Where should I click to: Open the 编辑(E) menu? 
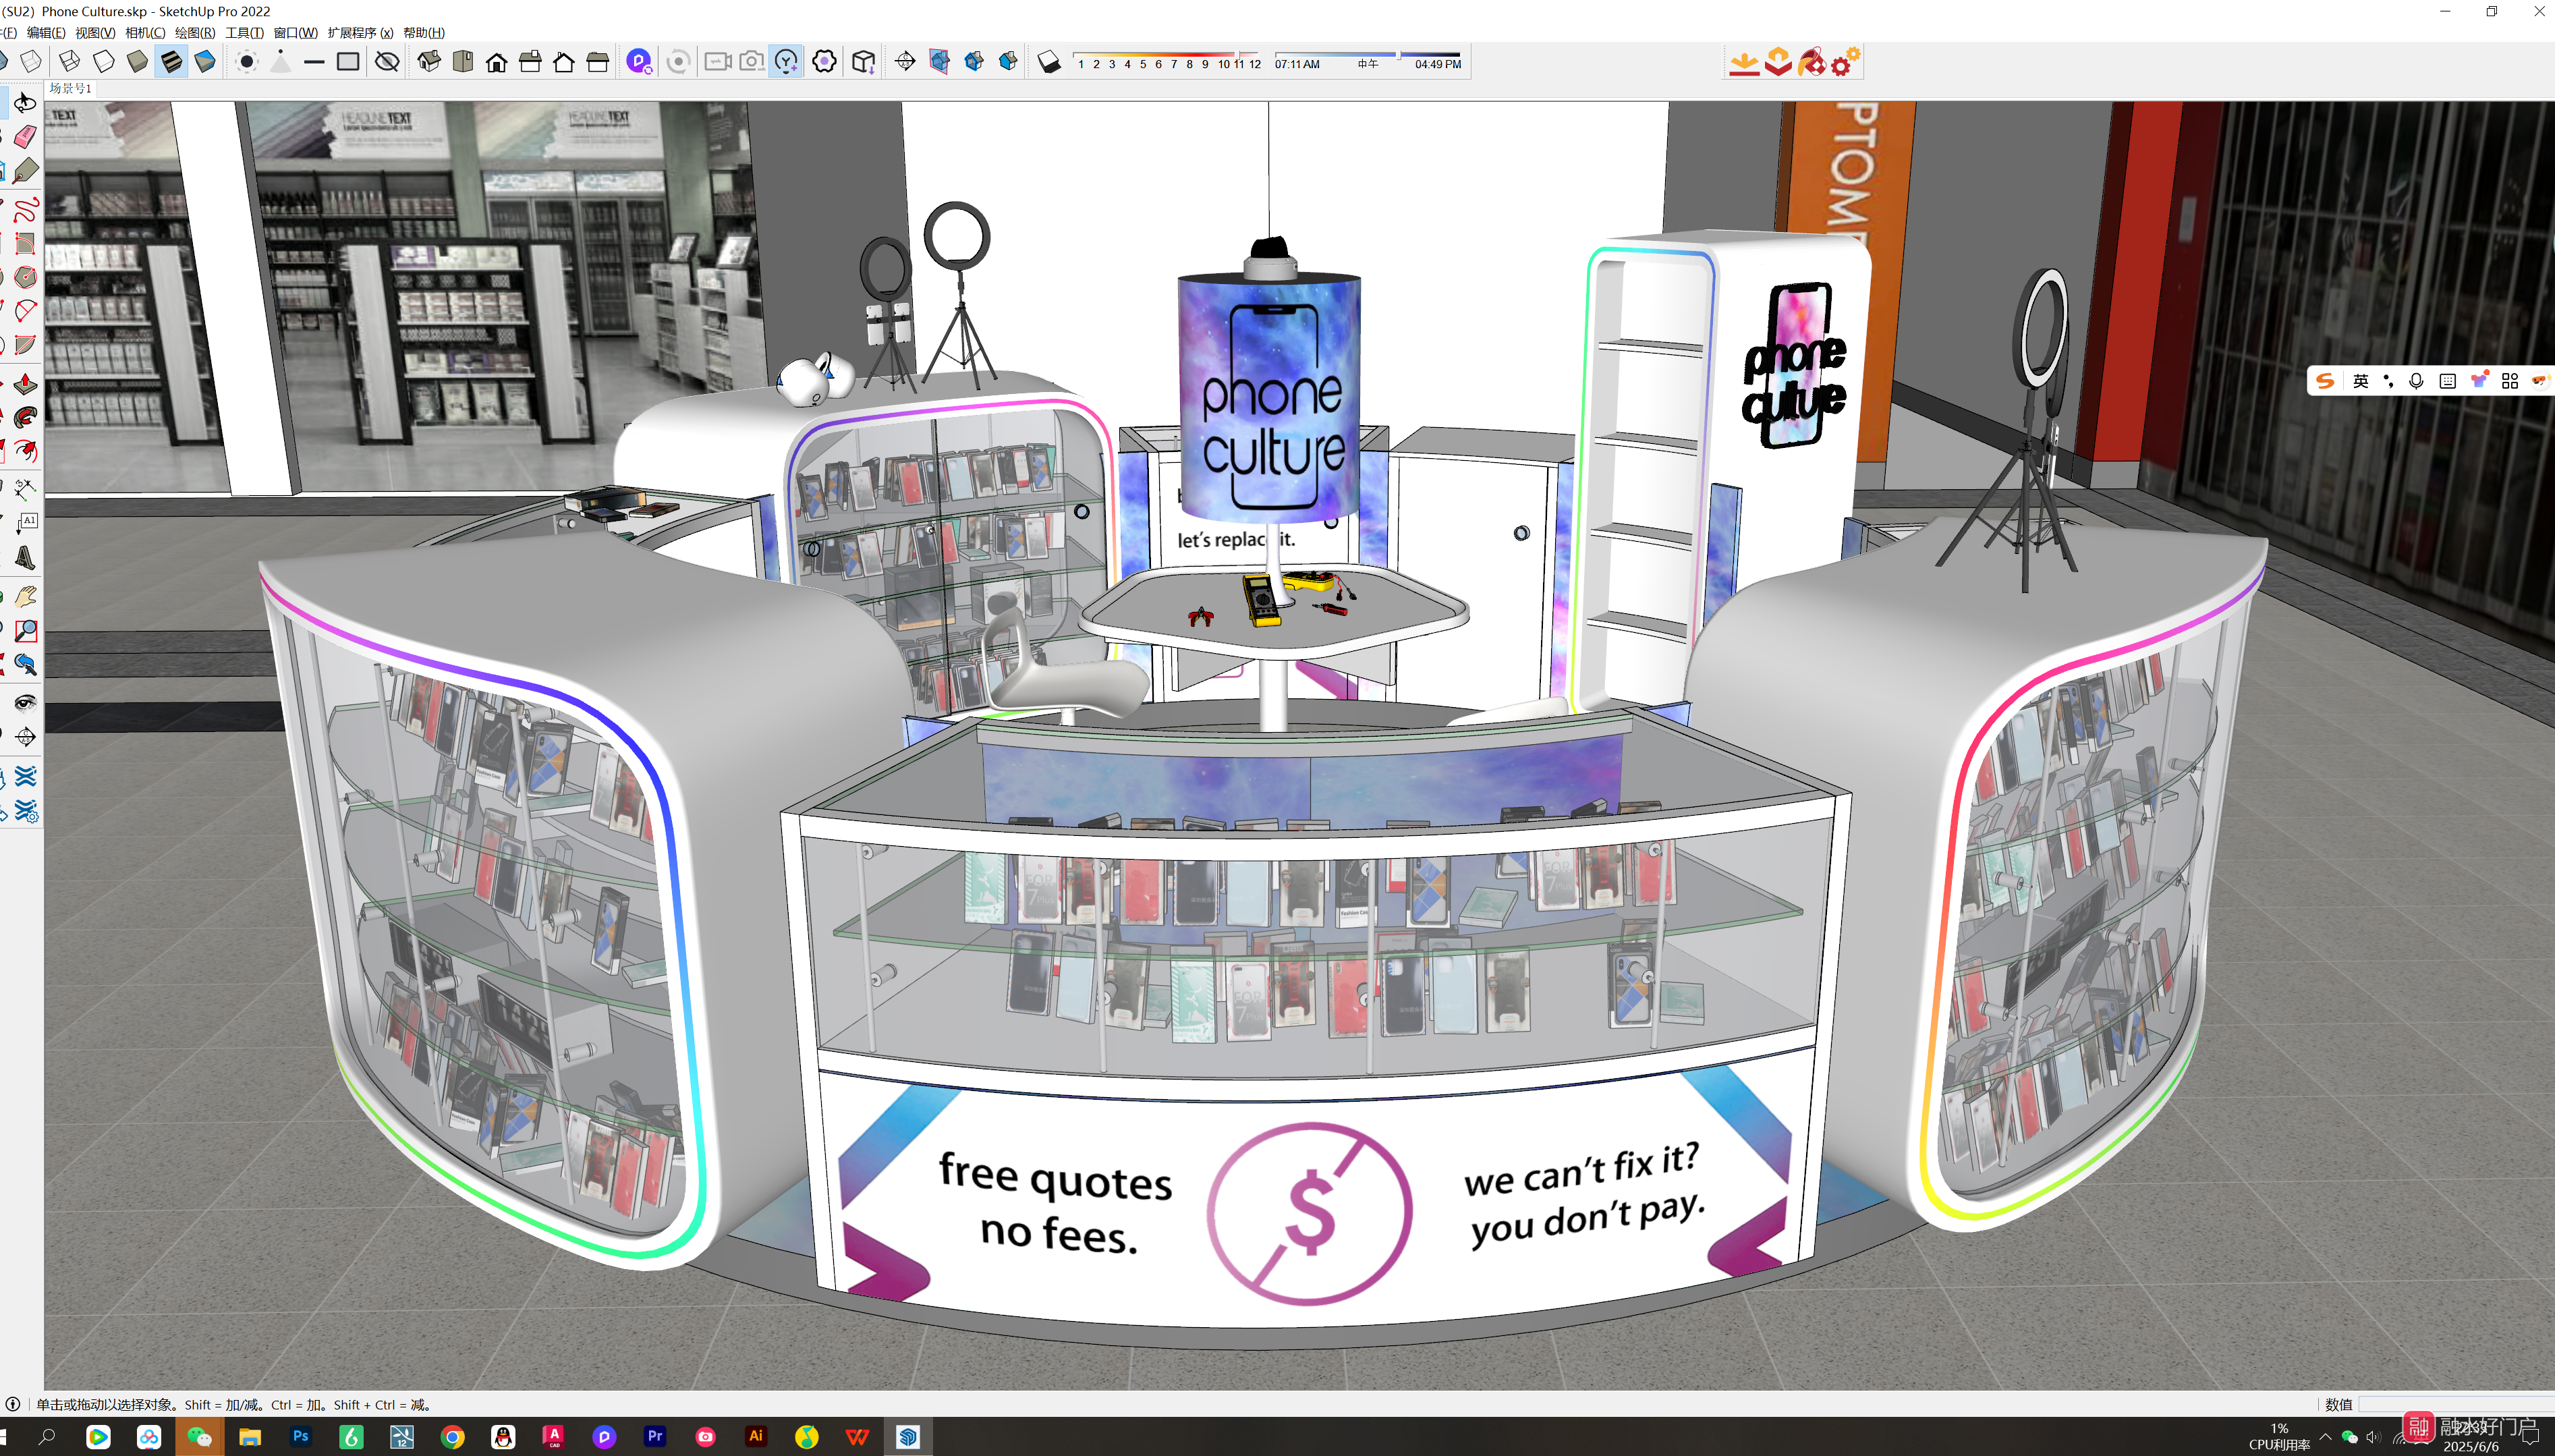click(46, 33)
